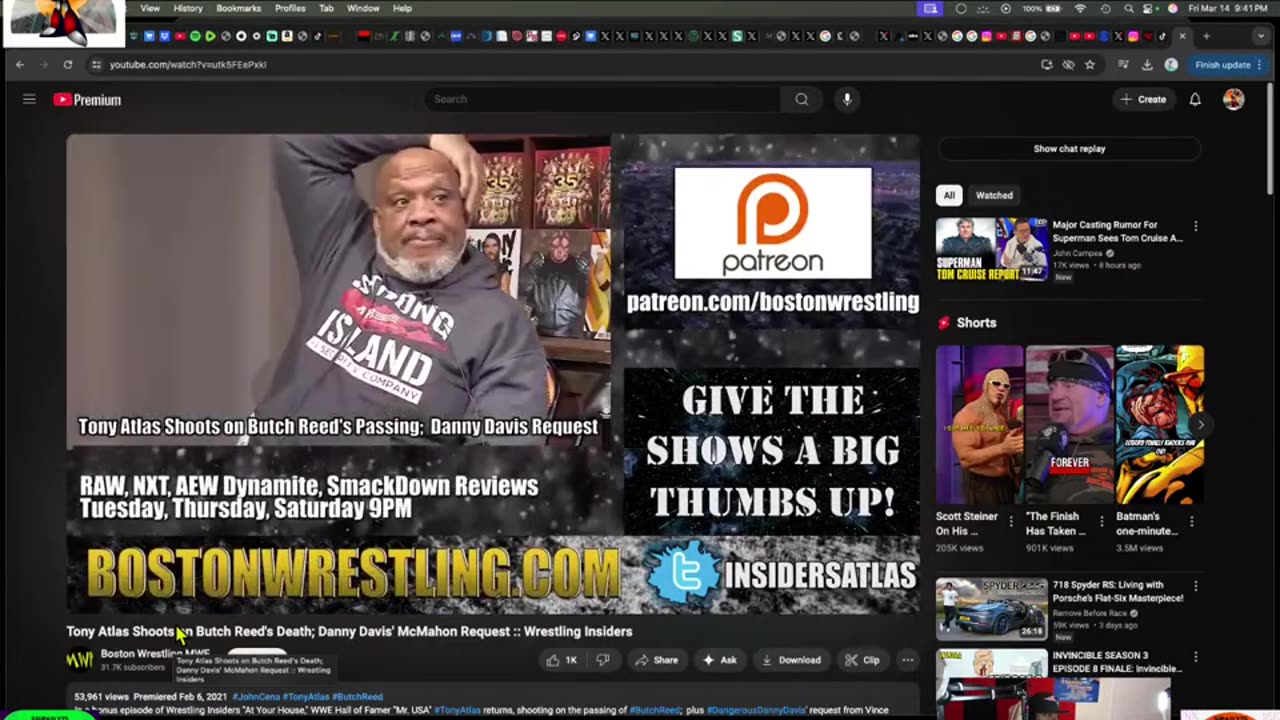Screen dimensions: 1280x720
Task: Open the account avatar menu
Action: point(1233,99)
